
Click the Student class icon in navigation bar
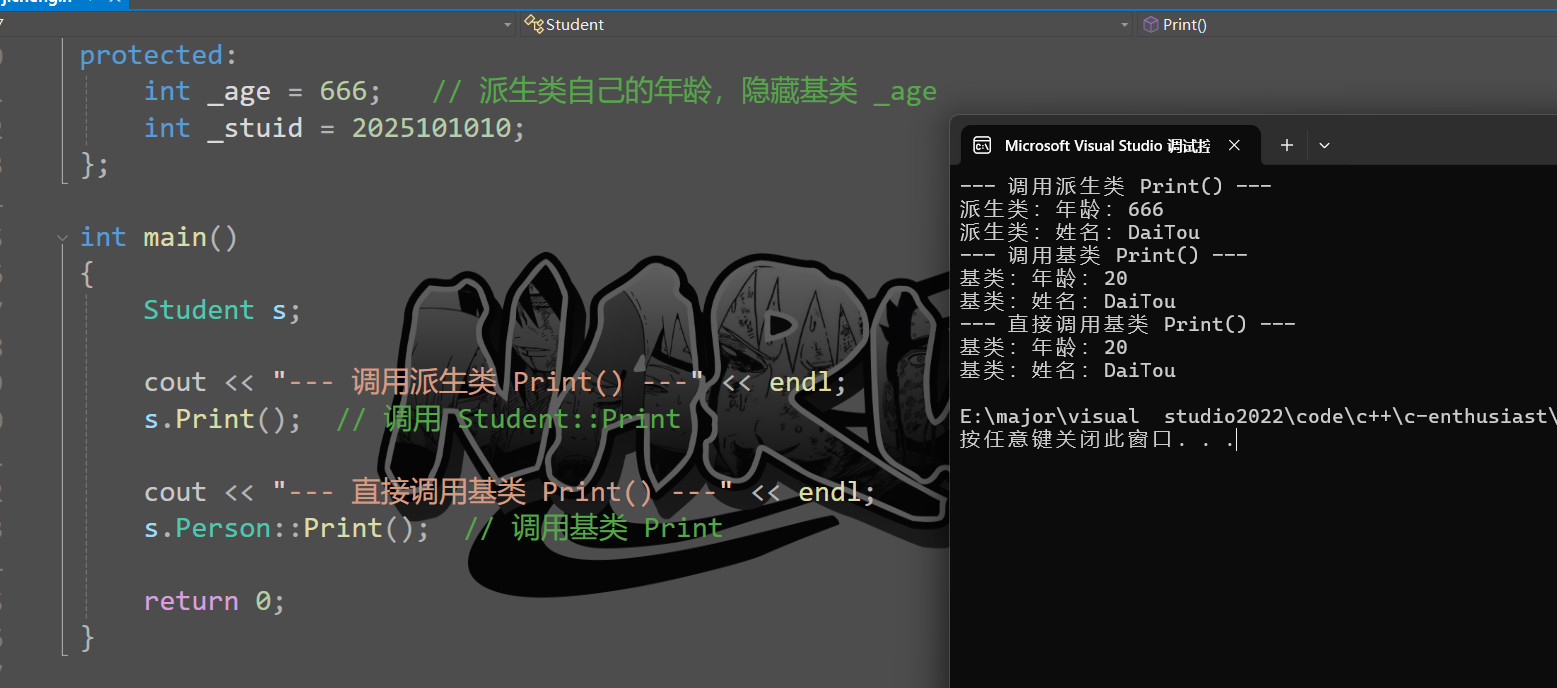pos(531,23)
